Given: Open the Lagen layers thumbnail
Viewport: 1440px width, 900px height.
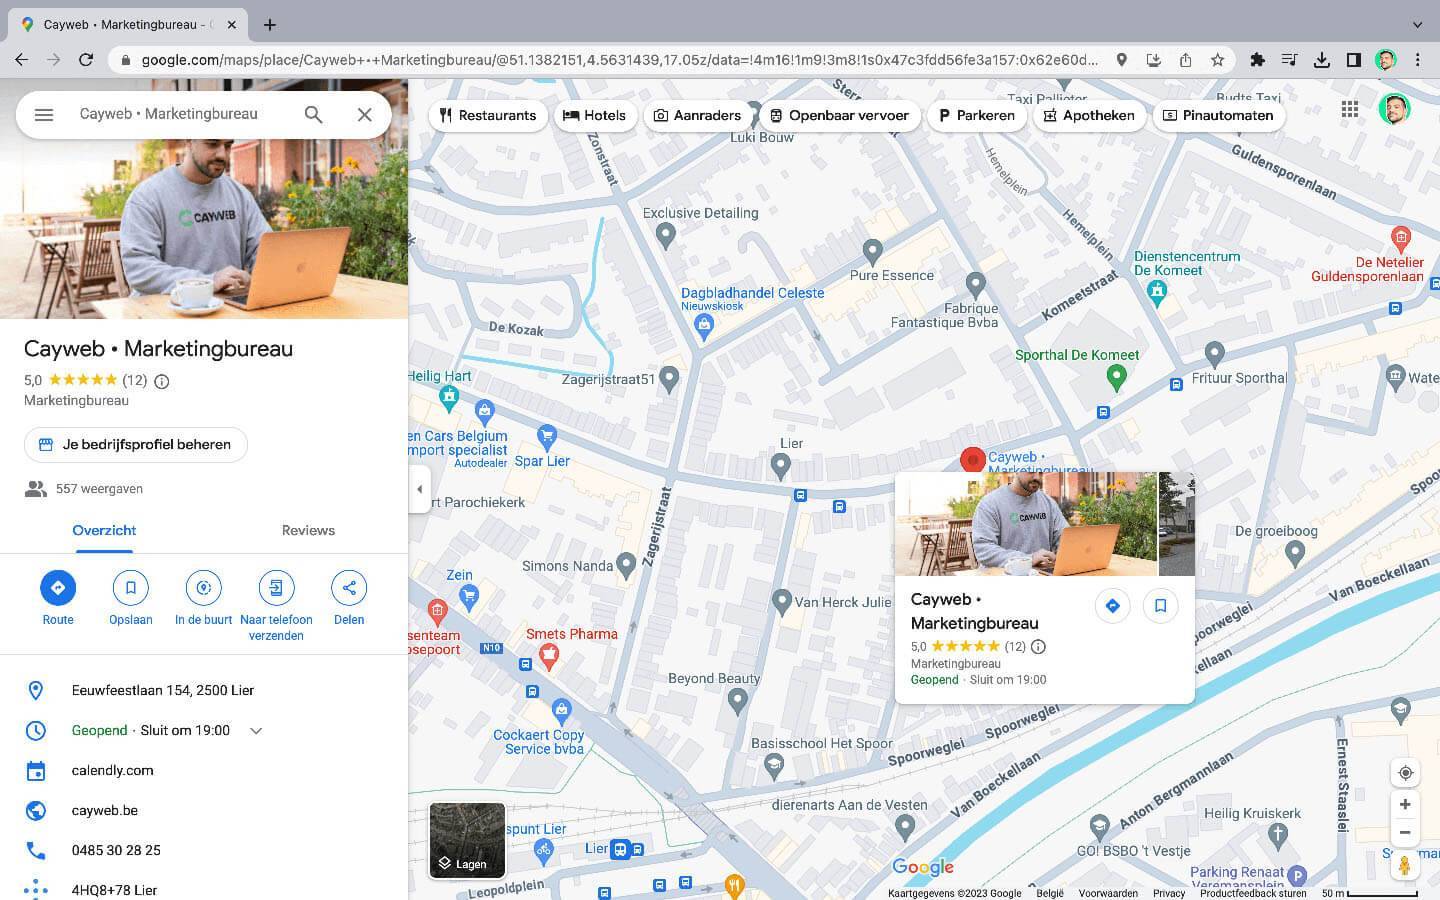Looking at the screenshot, I should click(x=467, y=840).
